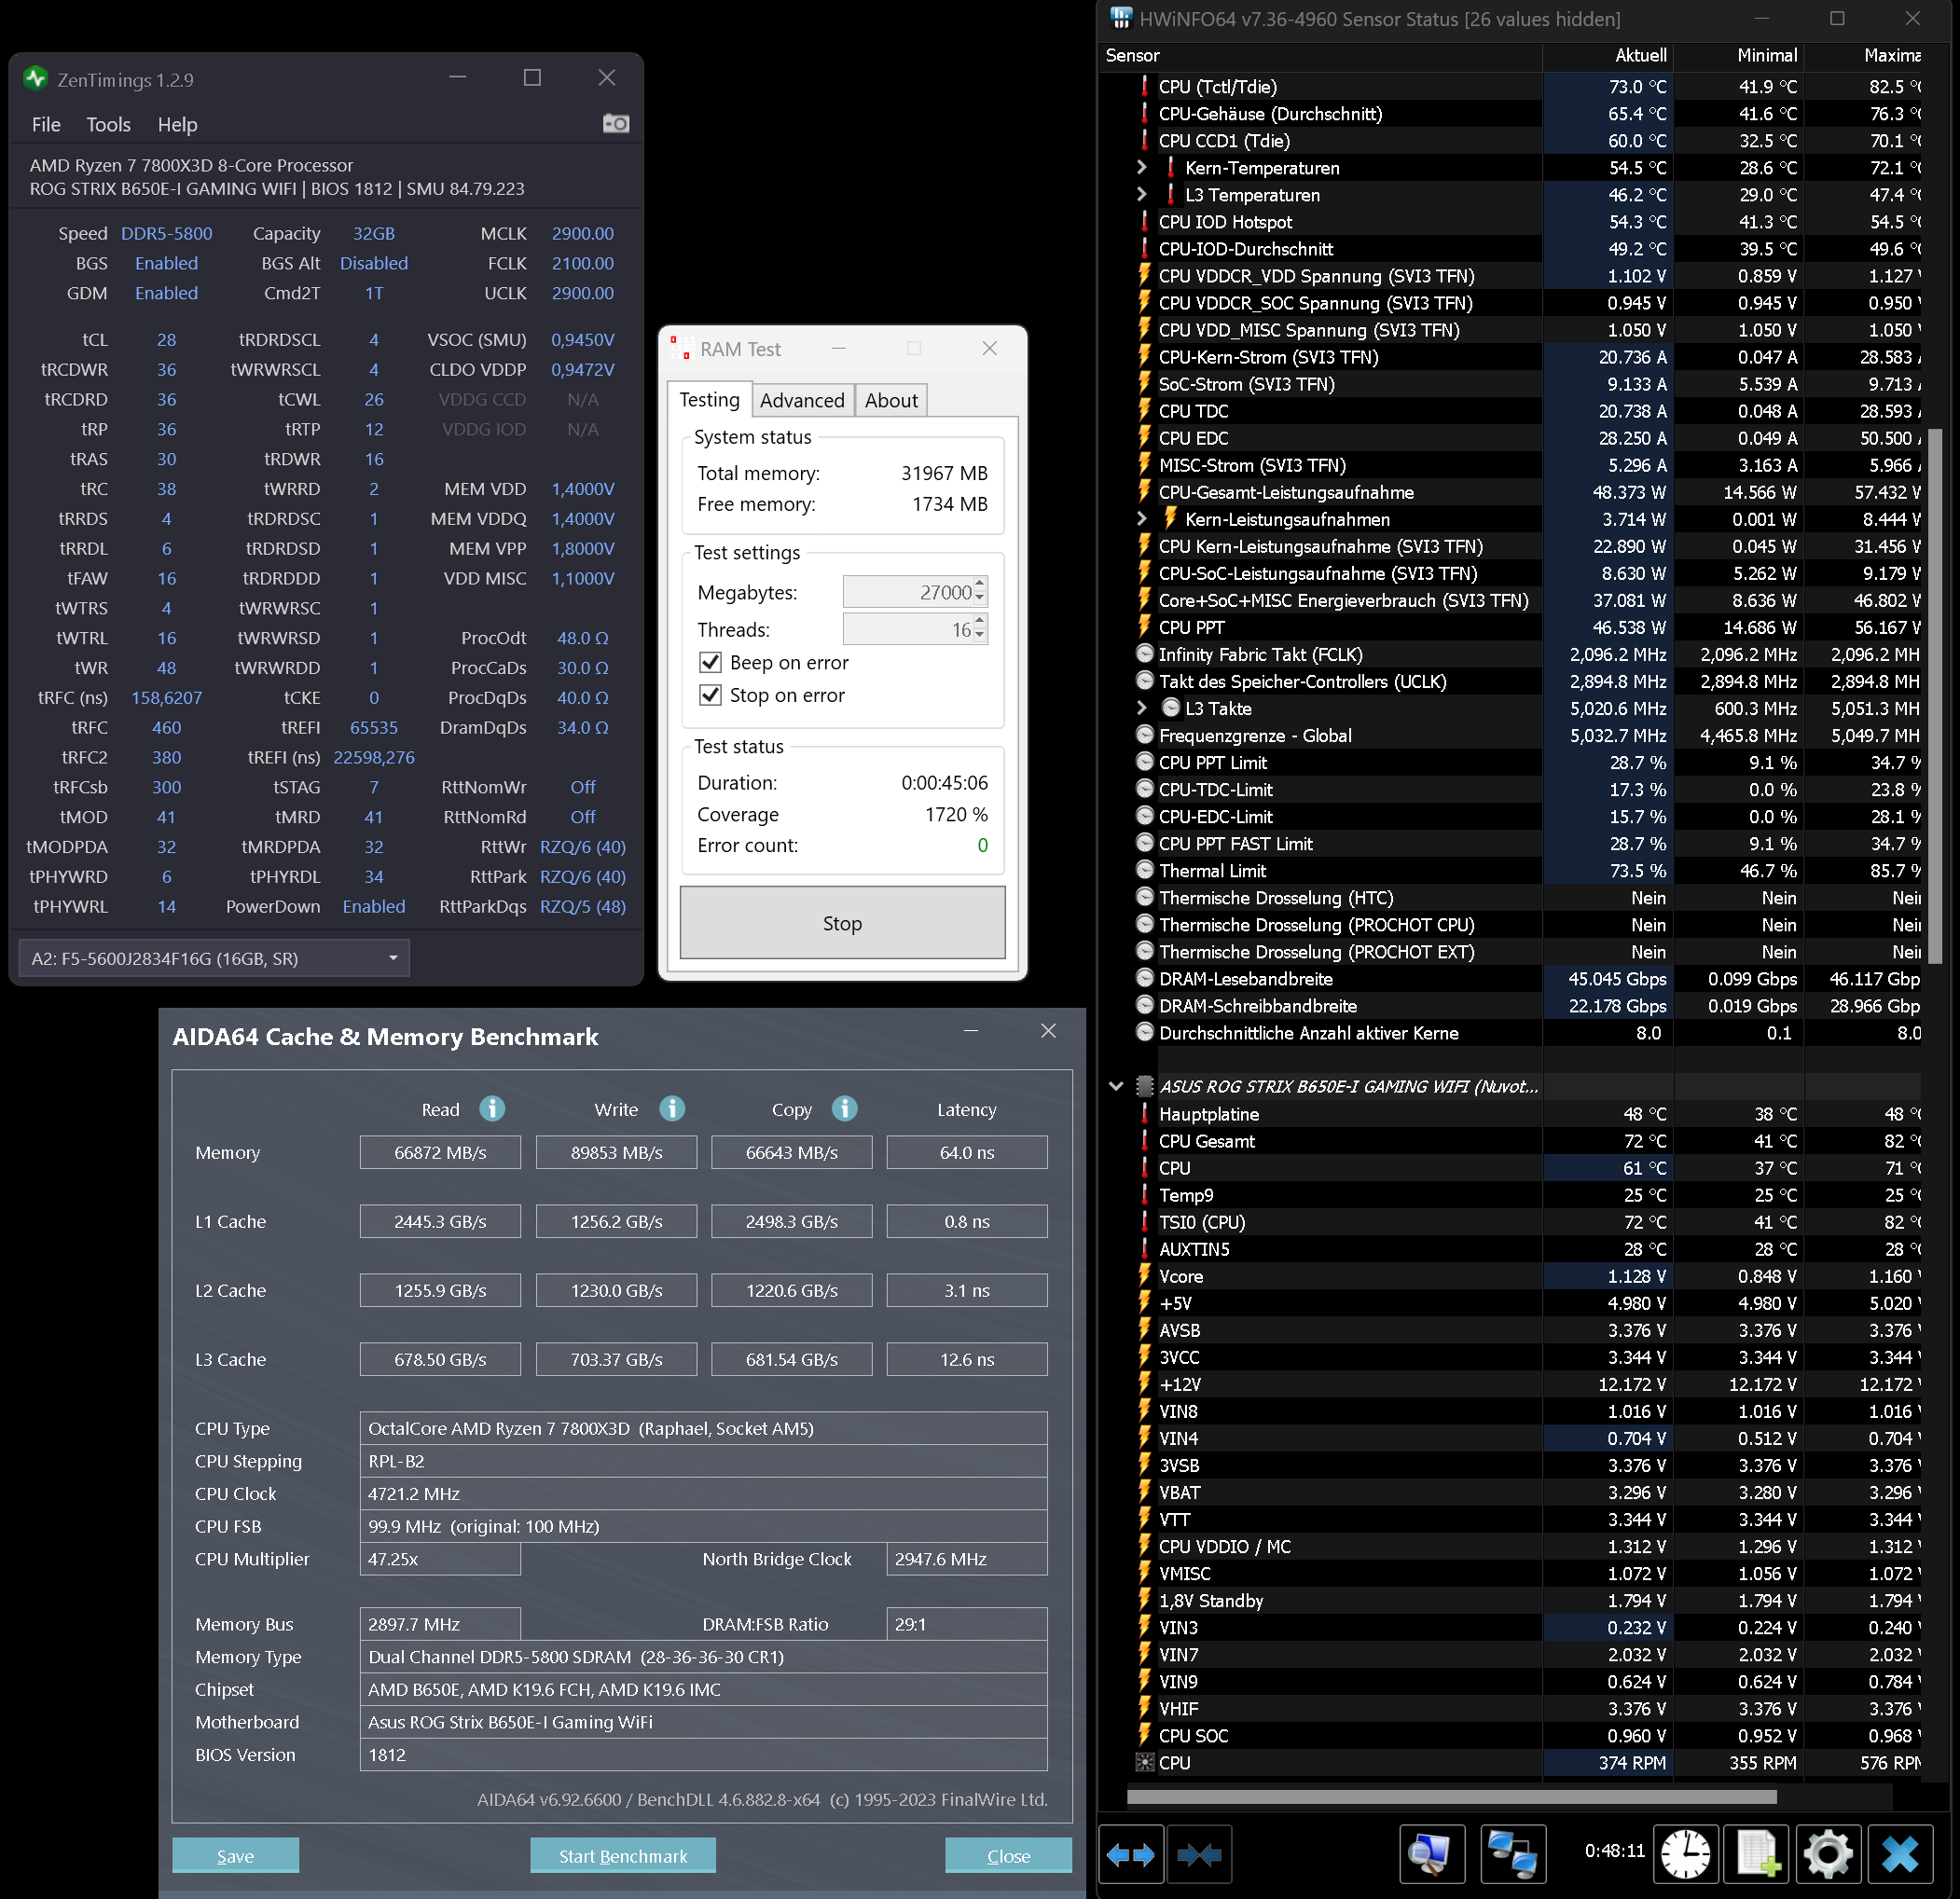Reset HWiNFO timer with clock icon
Screen dimensions: 1960x1899
1685,1855
